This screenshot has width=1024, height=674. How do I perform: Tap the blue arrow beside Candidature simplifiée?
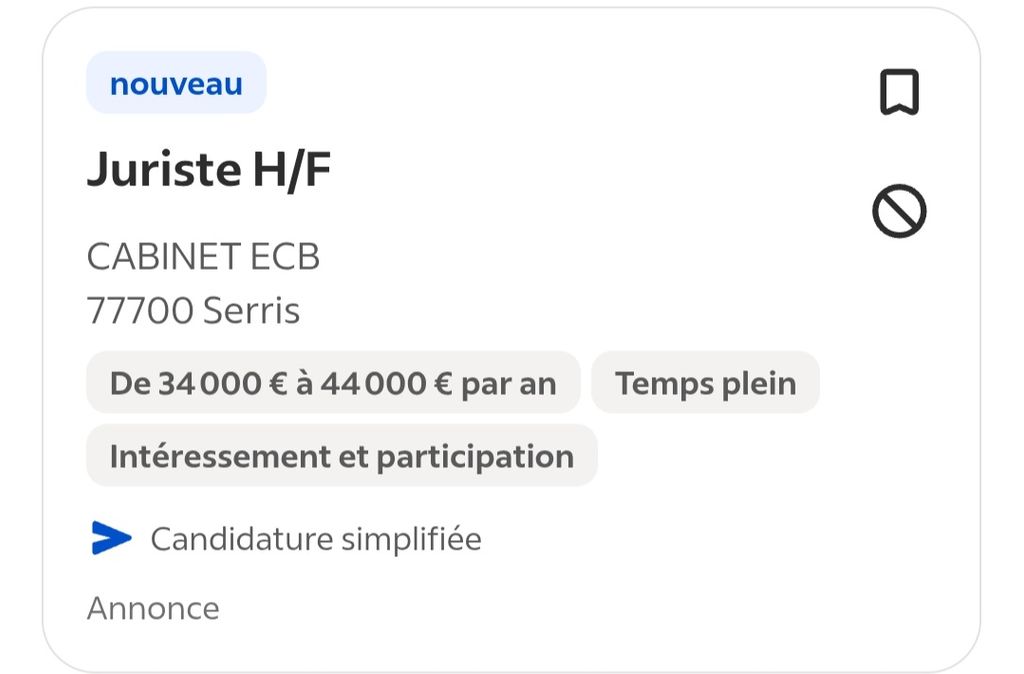coord(111,538)
